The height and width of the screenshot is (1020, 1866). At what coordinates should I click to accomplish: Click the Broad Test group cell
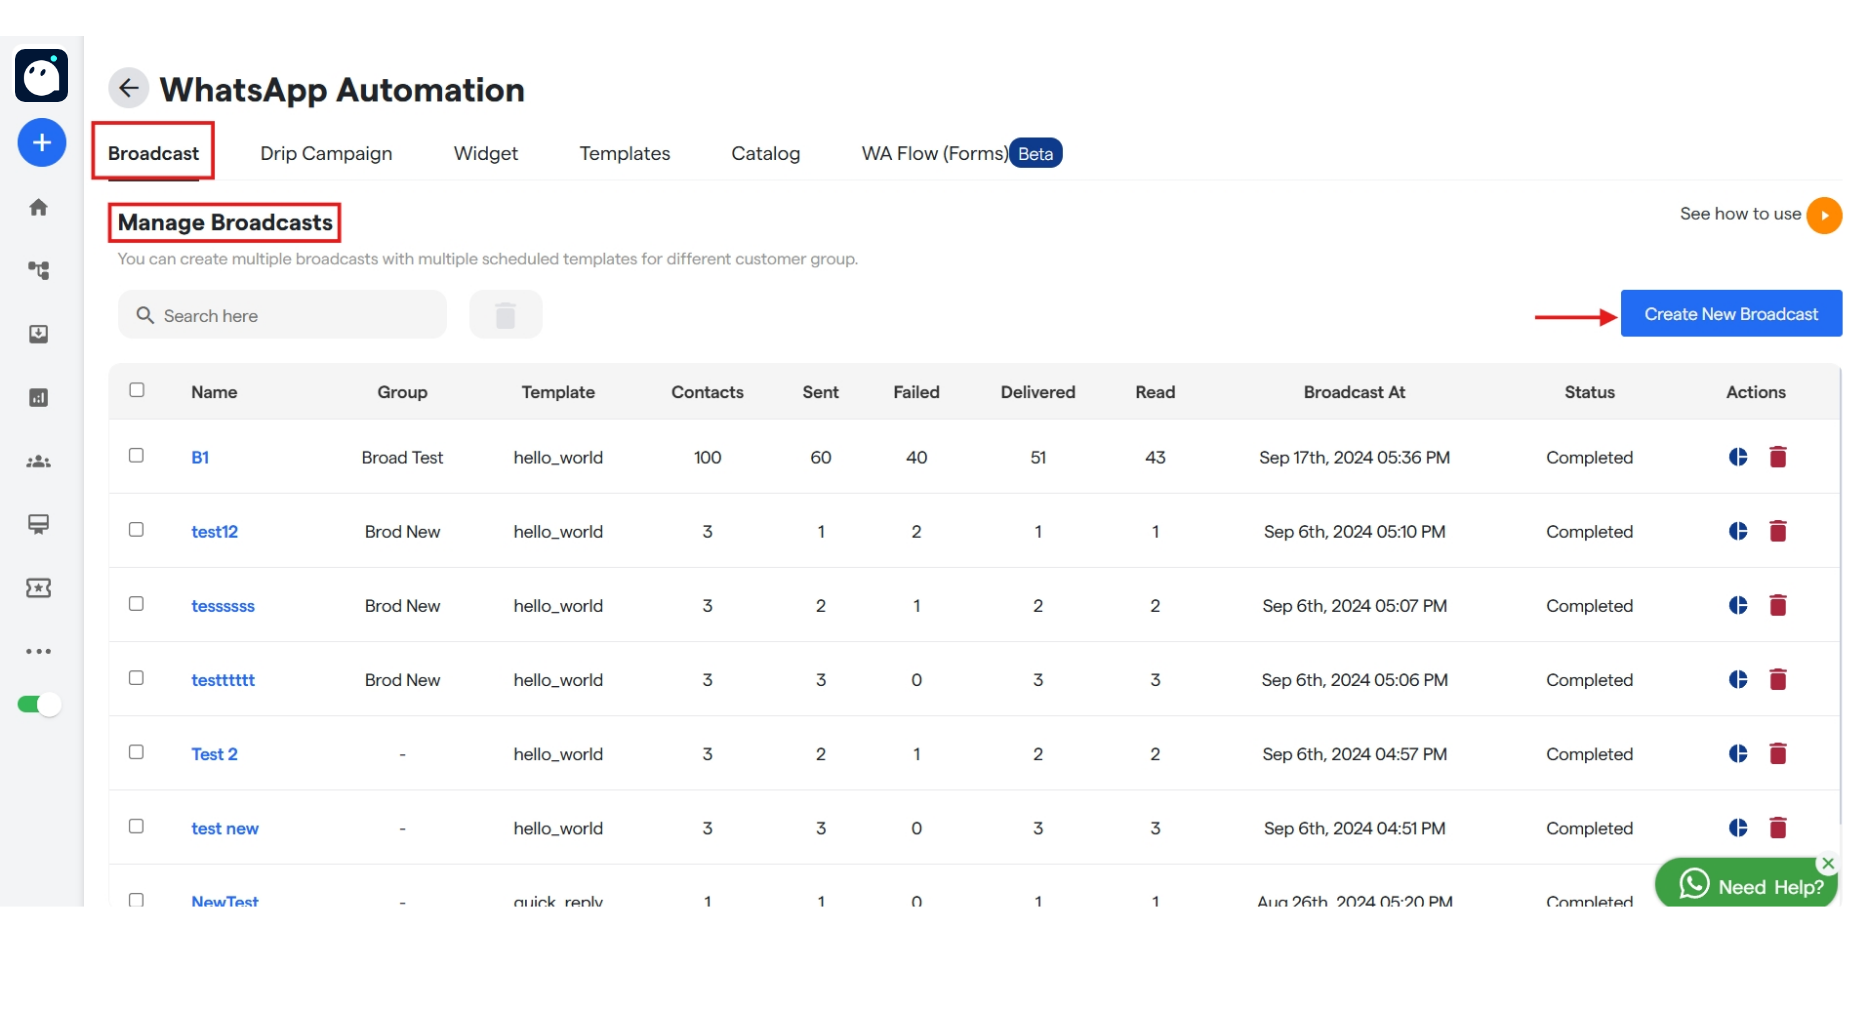click(402, 457)
